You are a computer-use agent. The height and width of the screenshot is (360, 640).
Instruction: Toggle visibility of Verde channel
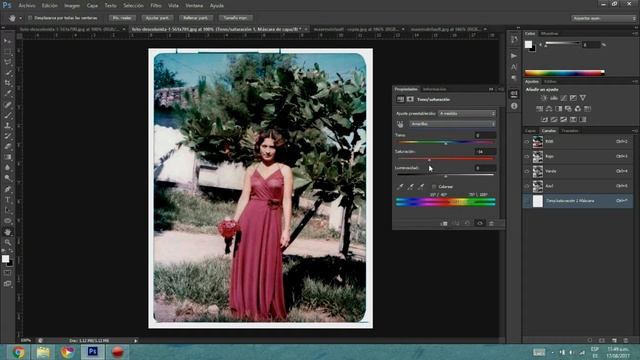[x=527, y=171]
